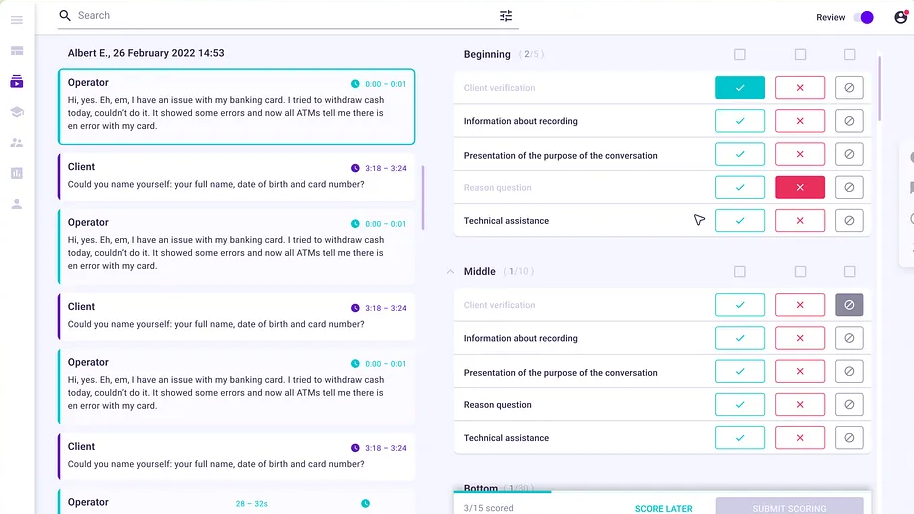
Task: Mark Beginning Client verification as passed
Action: click(740, 87)
